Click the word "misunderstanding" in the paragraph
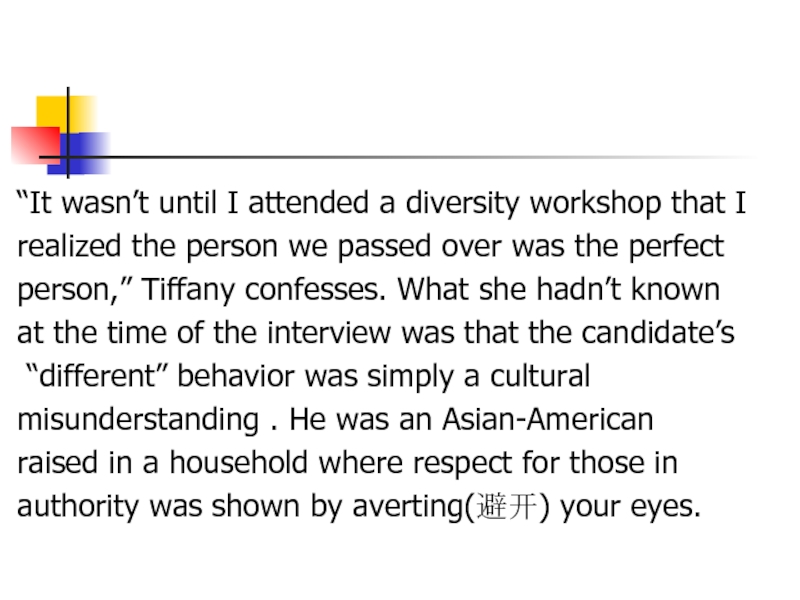Viewport: 800px width, 600px height. coord(137,419)
